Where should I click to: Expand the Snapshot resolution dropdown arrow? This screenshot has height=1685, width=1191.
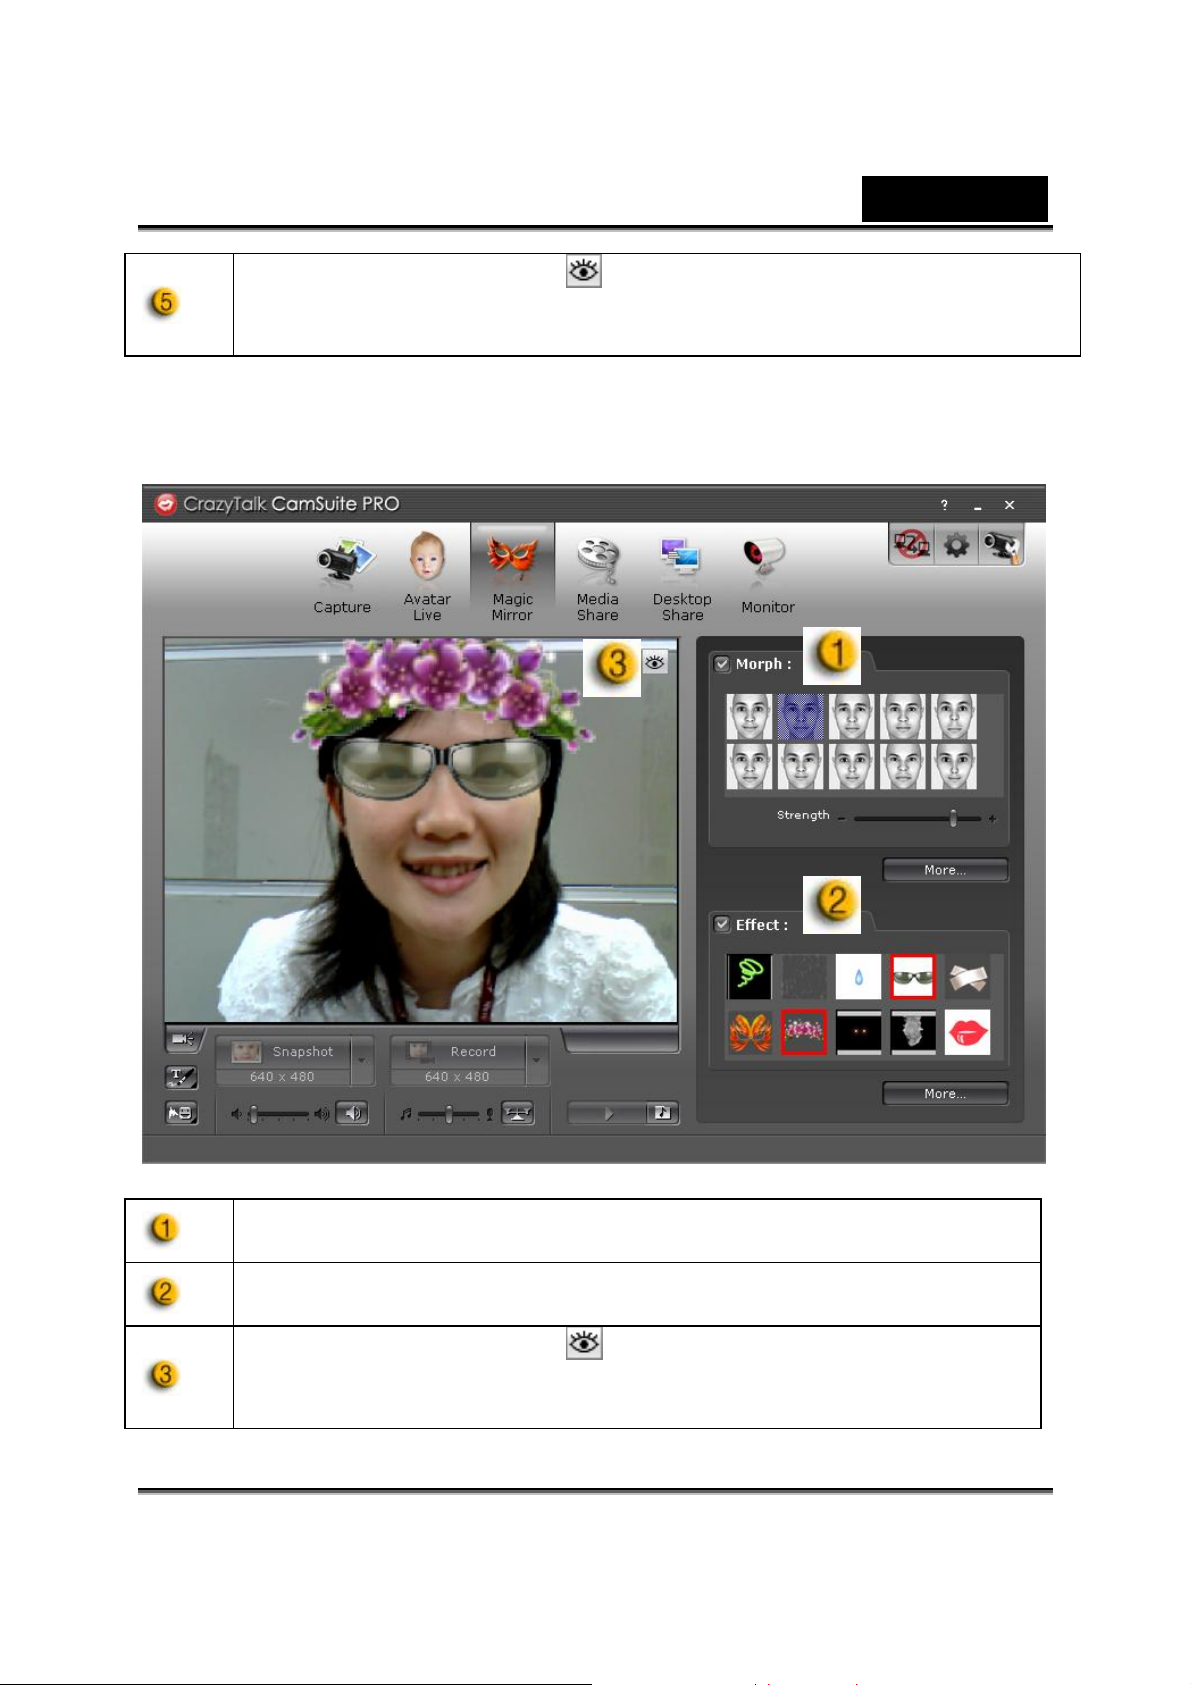362,1060
